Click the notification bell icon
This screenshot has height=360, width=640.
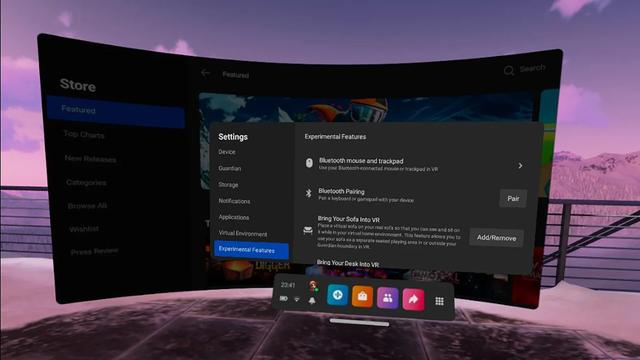tap(312, 300)
